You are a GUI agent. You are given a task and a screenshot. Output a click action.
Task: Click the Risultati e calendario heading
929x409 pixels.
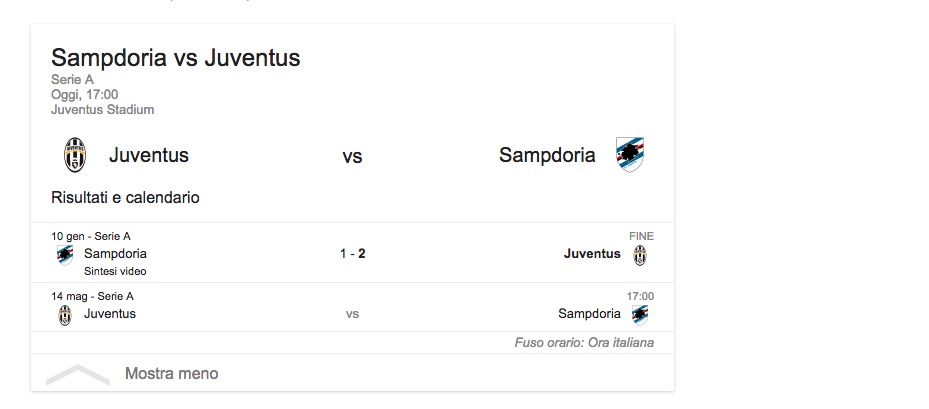pos(125,197)
